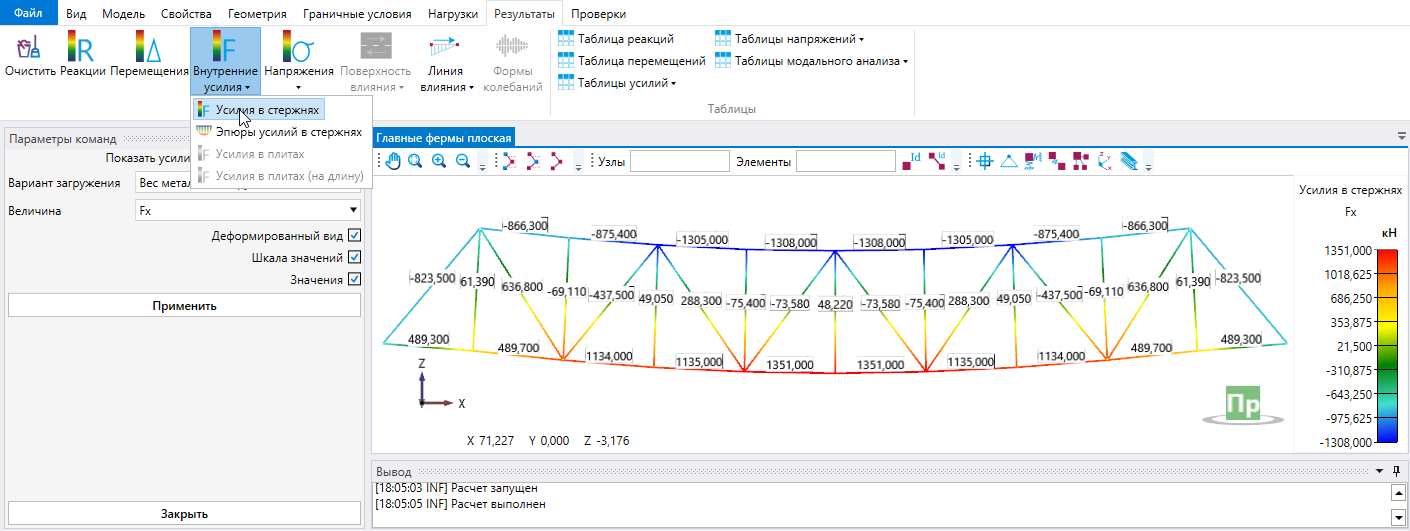Toggle the Шкала значений checkbox
The width and height of the screenshot is (1410, 531).
[x=354, y=258]
